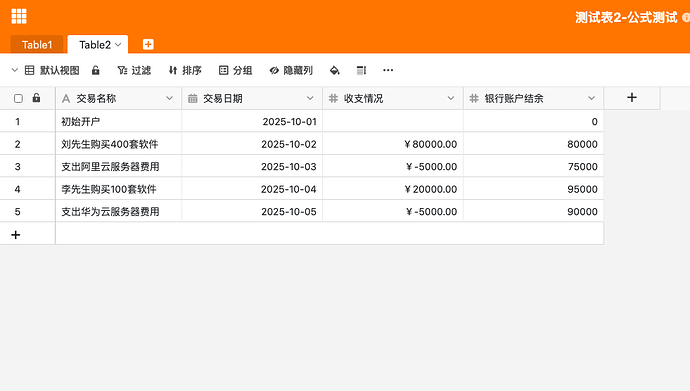This screenshot has height=391, width=690.
Task: Select row number 4
Action: [x=18, y=189]
